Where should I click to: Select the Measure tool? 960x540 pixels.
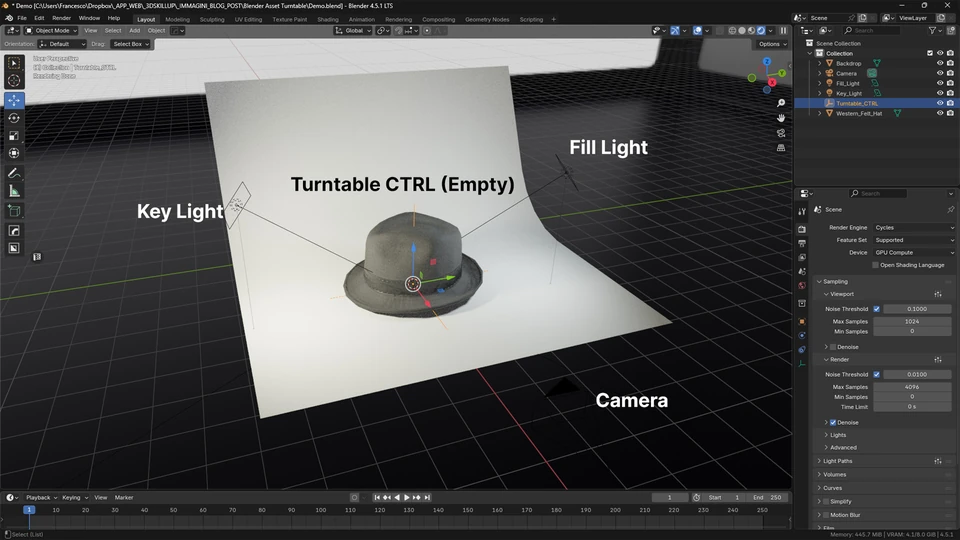point(14,191)
